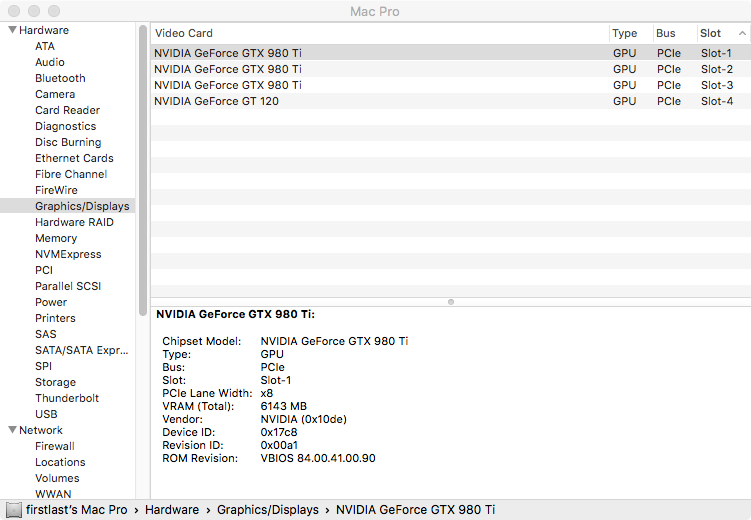751x520 pixels.
Task: Select the GeForce GT 120 row
Action: pos(451,101)
